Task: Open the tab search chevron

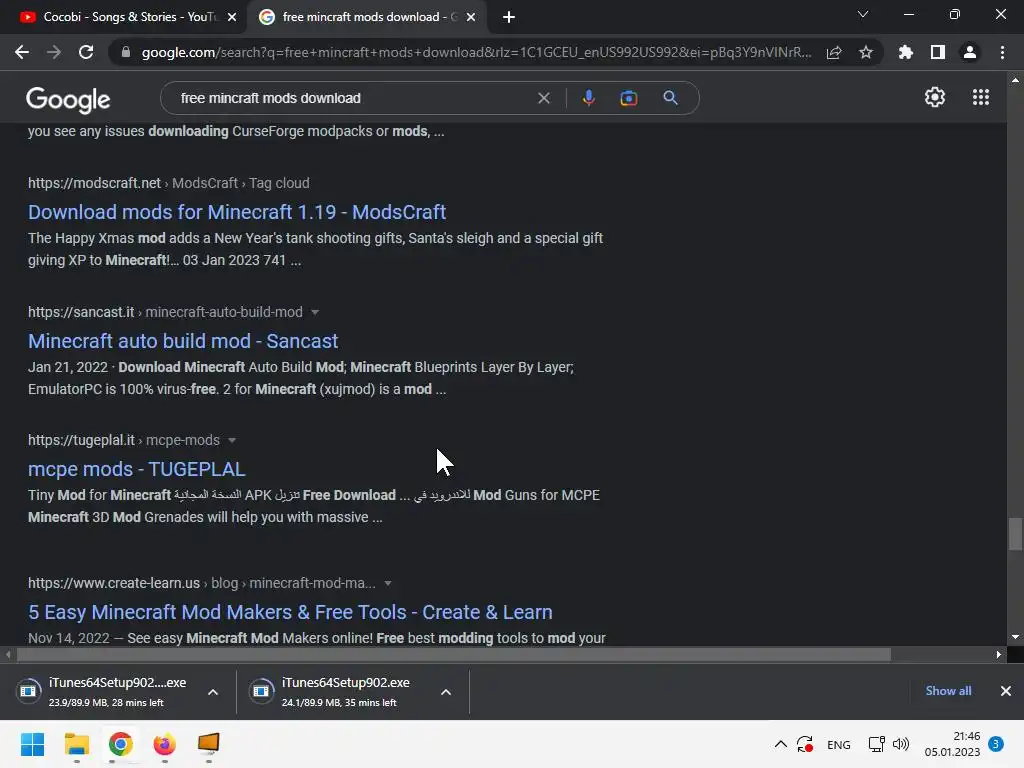Action: tap(863, 14)
